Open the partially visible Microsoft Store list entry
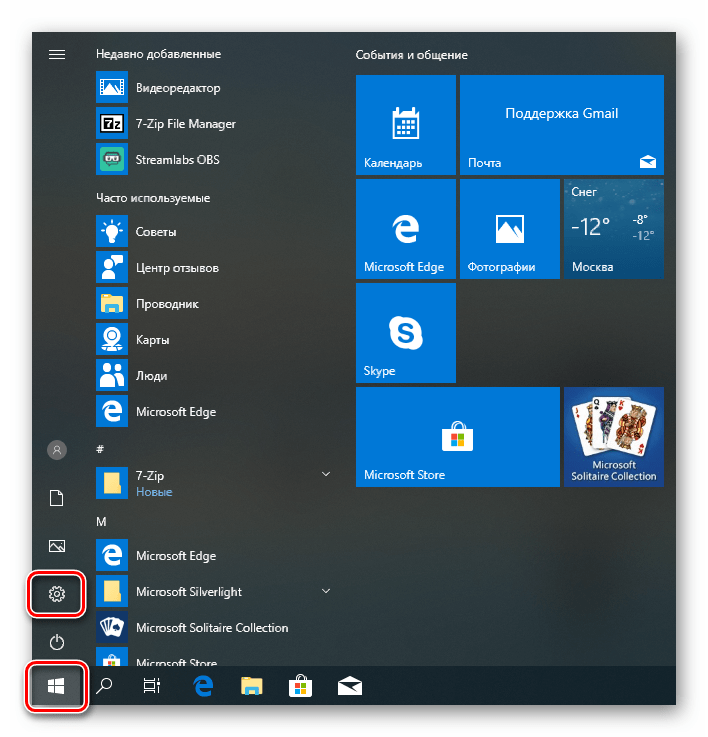The width and height of the screenshot is (708, 737). pyautogui.click(x=216, y=657)
